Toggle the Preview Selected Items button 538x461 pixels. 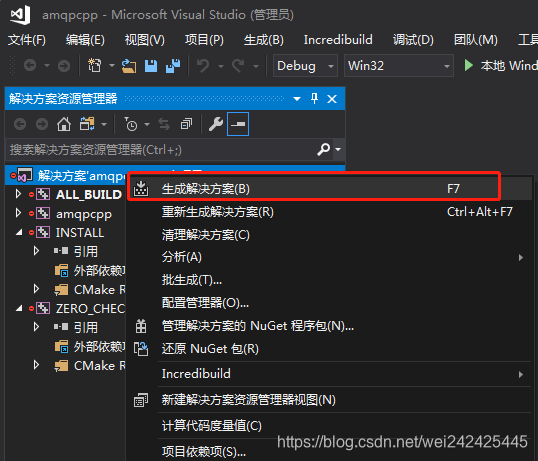click(238, 124)
